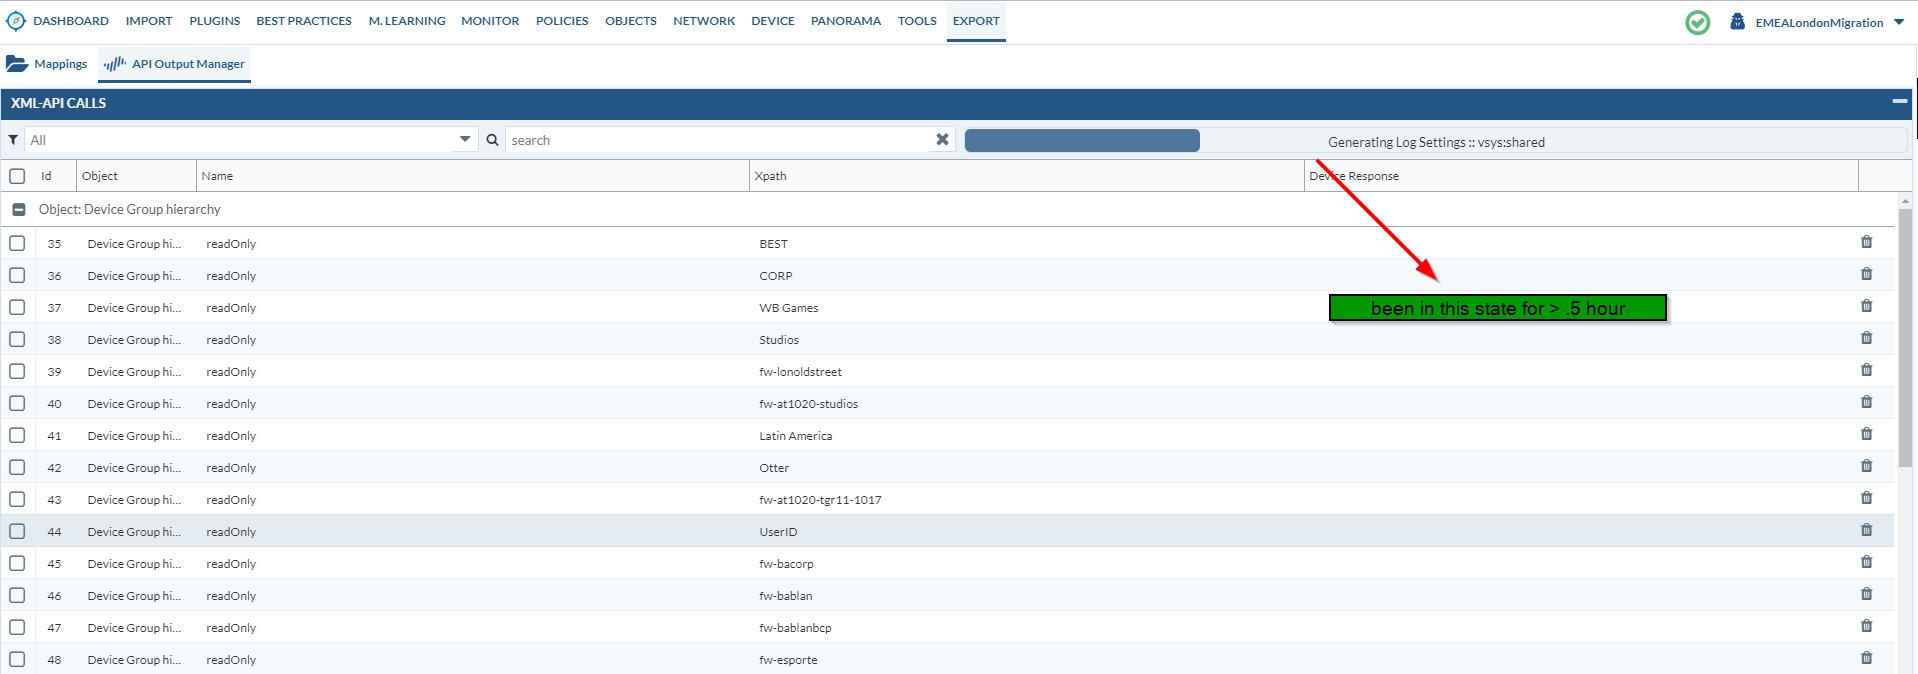Switch to the Mappings tab
Viewport: 1918px width, 674px height.
[47, 64]
